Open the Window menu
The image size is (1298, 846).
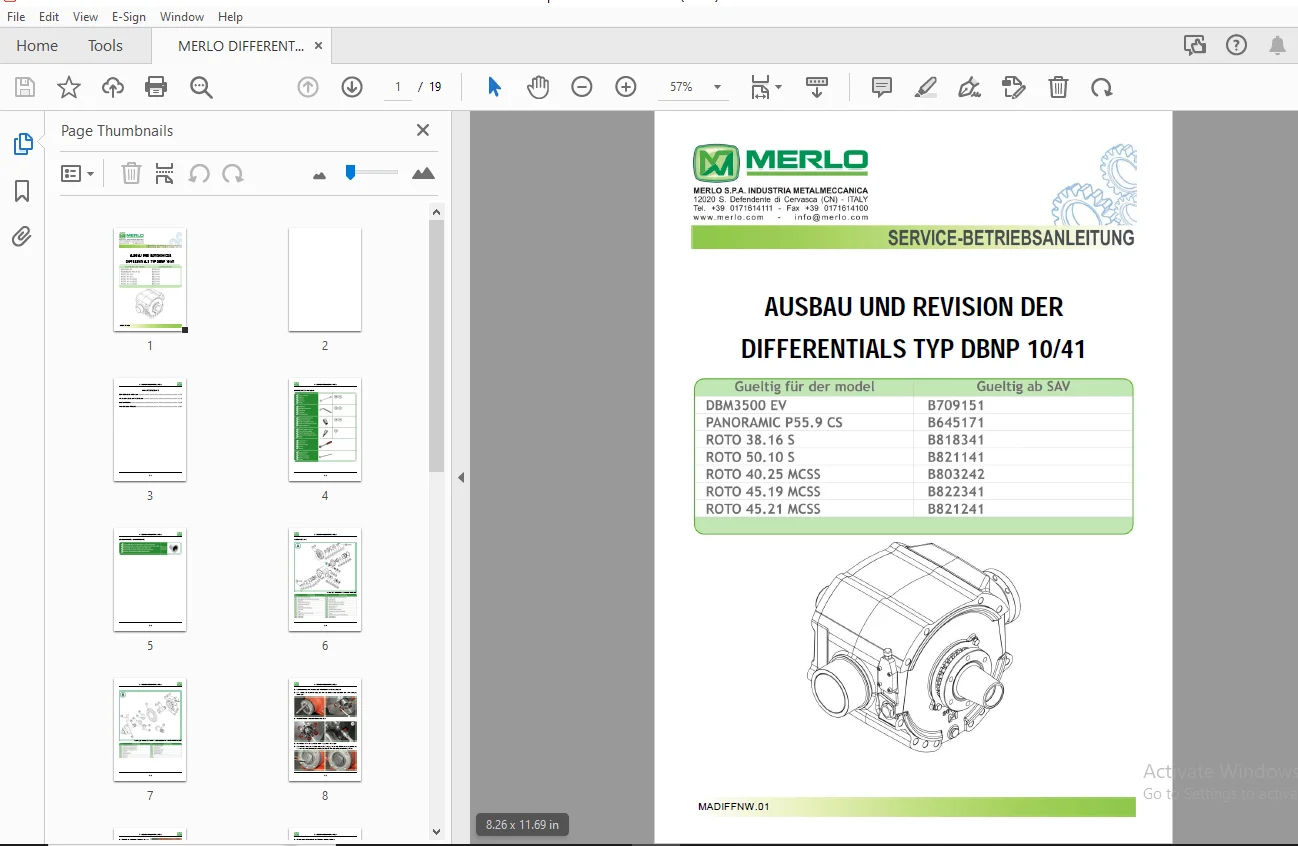tap(182, 17)
